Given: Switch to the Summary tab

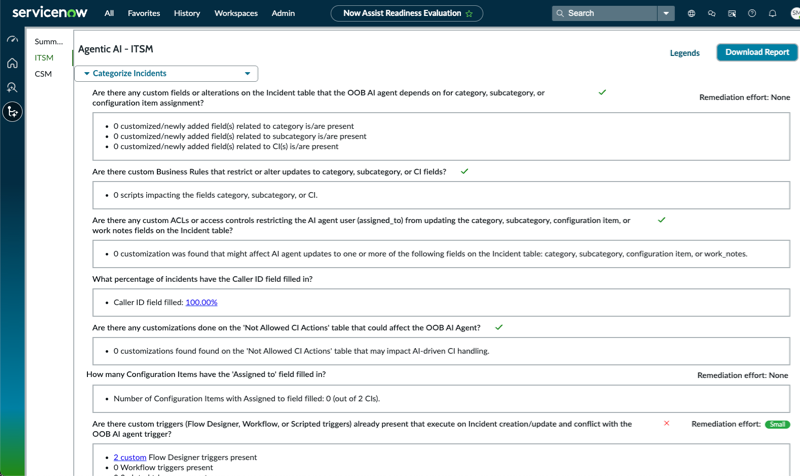Looking at the screenshot, I should point(48,41).
